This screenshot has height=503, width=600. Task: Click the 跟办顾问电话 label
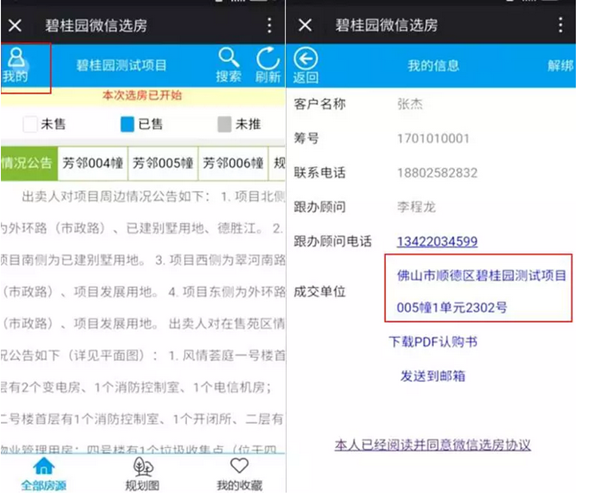point(333,241)
